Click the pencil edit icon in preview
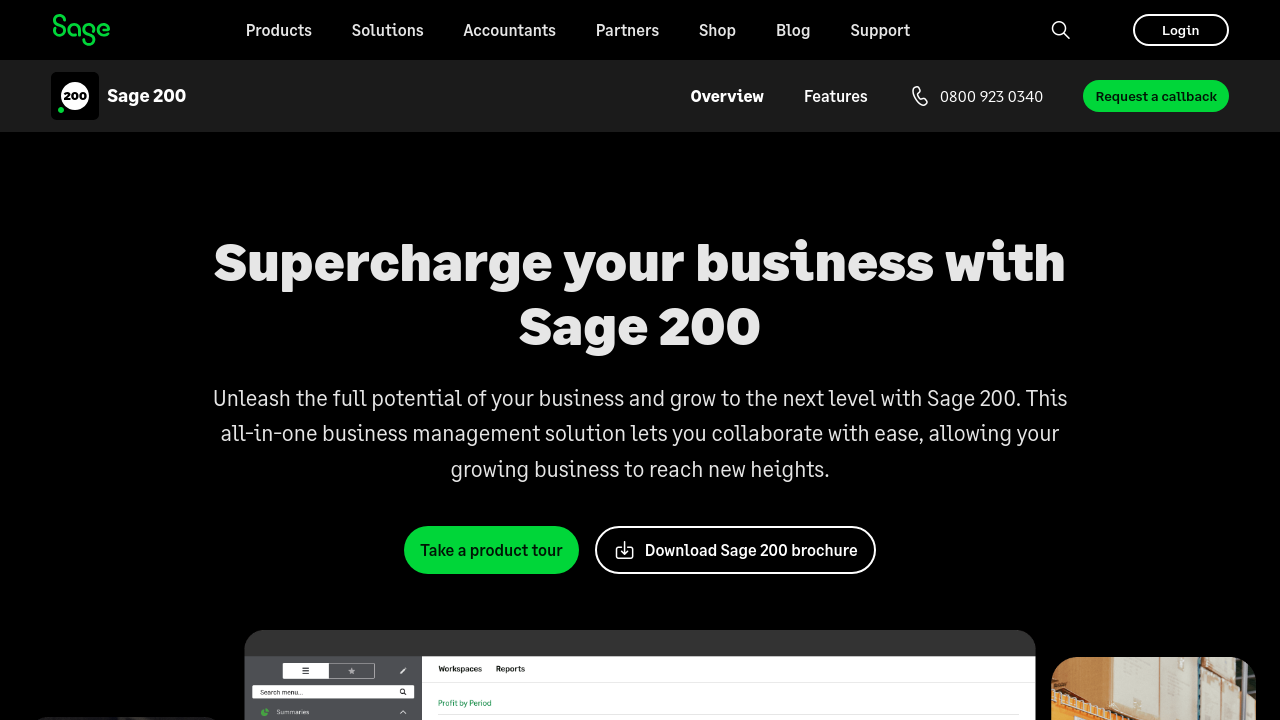Image resolution: width=1280 pixels, height=720 pixels. pyautogui.click(x=403, y=671)
